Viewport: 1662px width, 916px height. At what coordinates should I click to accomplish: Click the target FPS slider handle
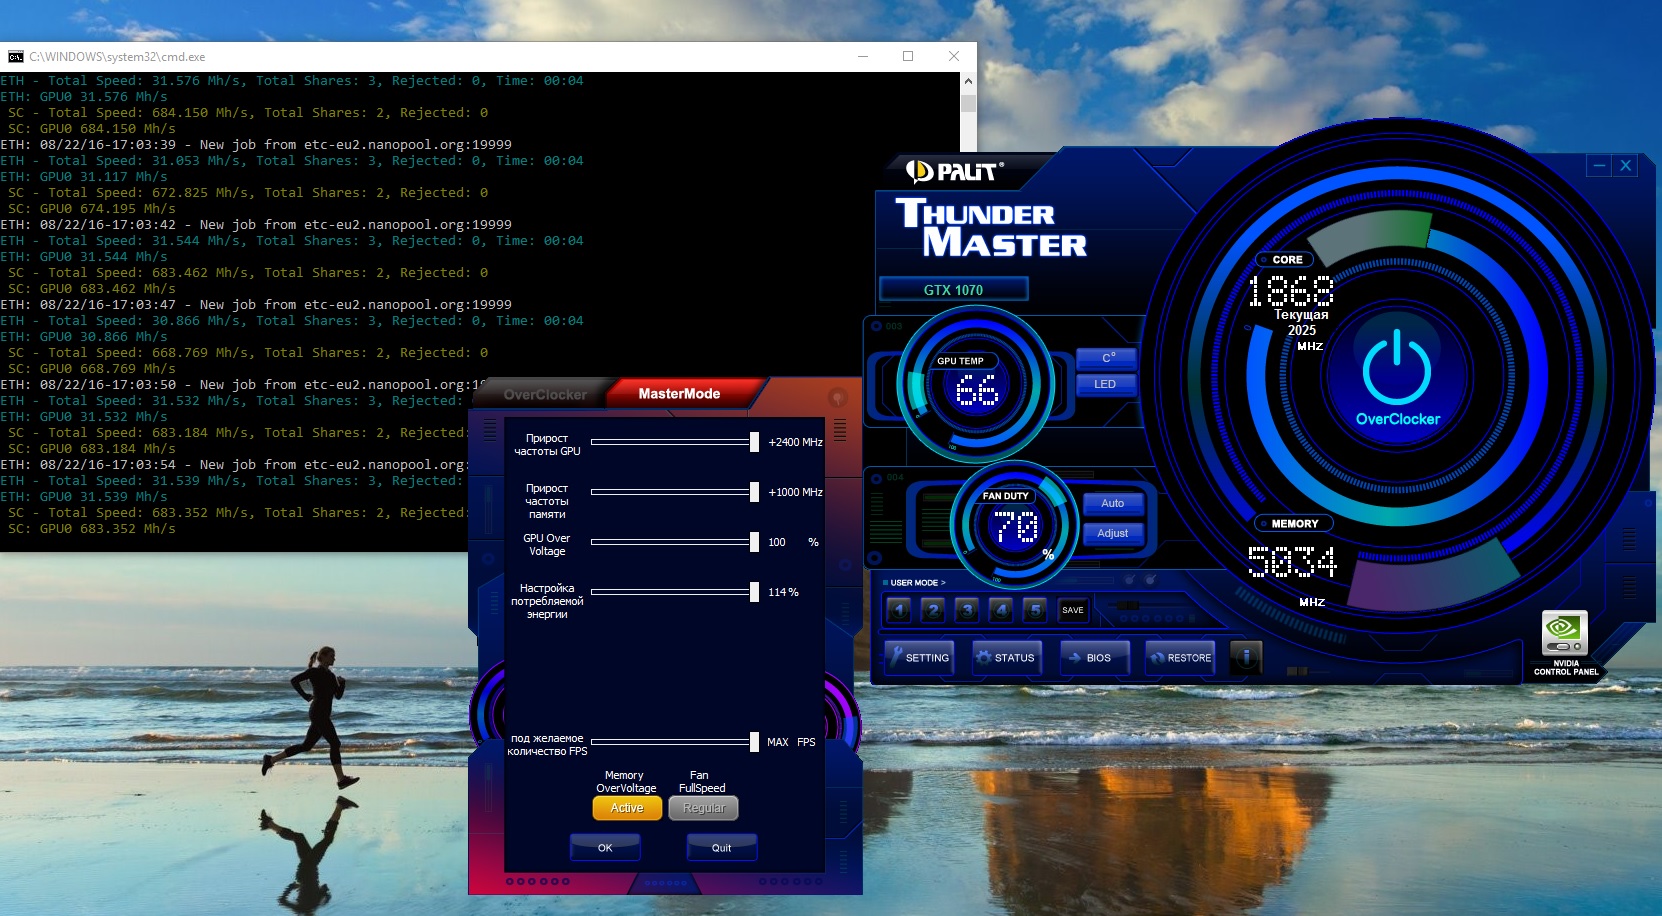754,742
